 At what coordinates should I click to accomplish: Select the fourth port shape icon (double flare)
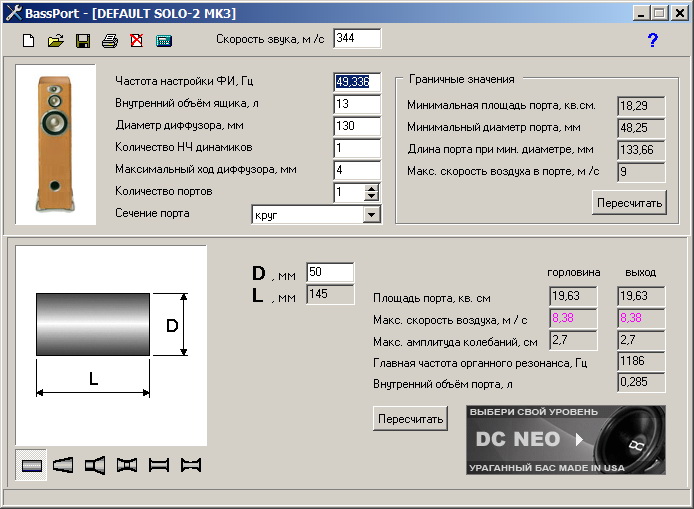point(127,465)
